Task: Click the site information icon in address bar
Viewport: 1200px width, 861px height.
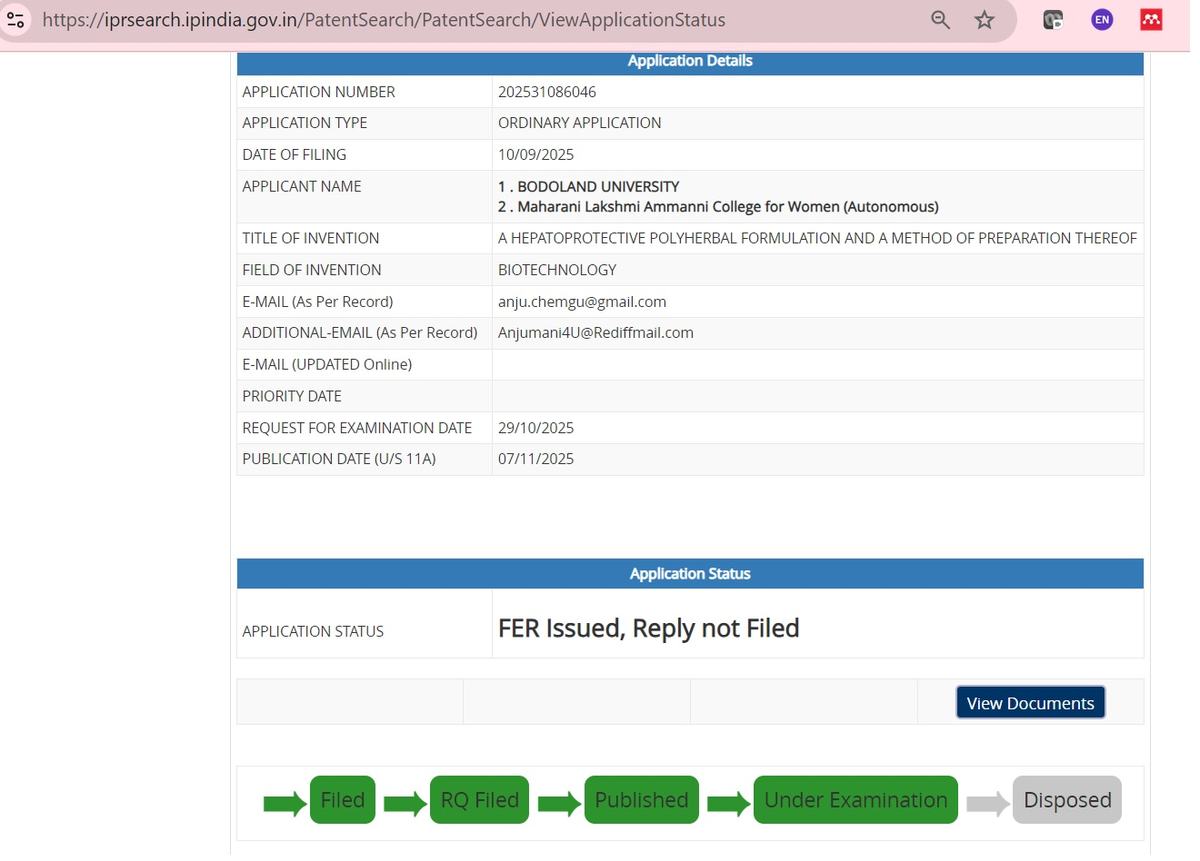Action: (15, 20)
